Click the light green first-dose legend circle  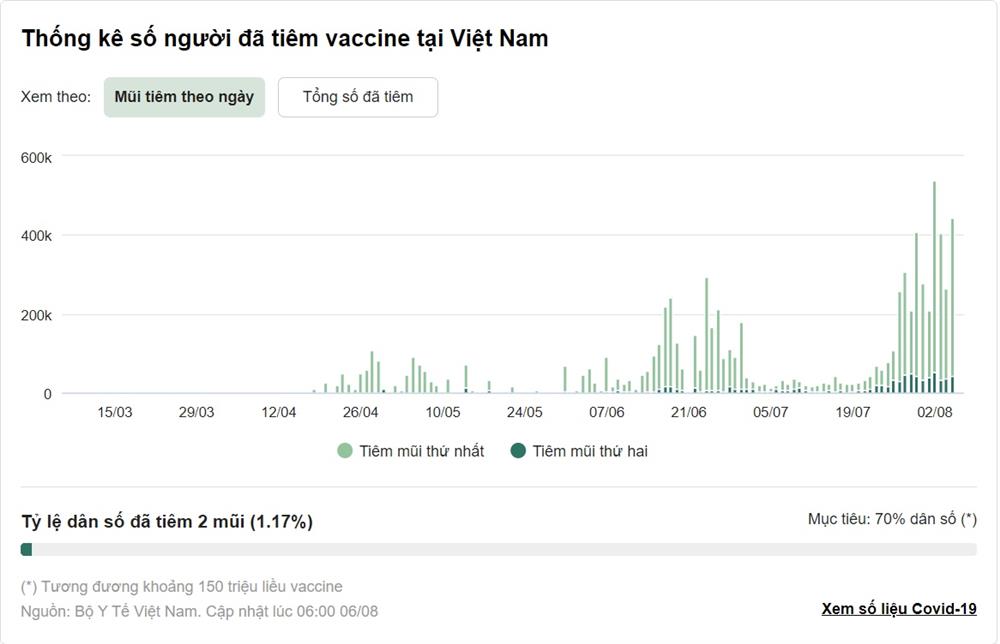345,451
